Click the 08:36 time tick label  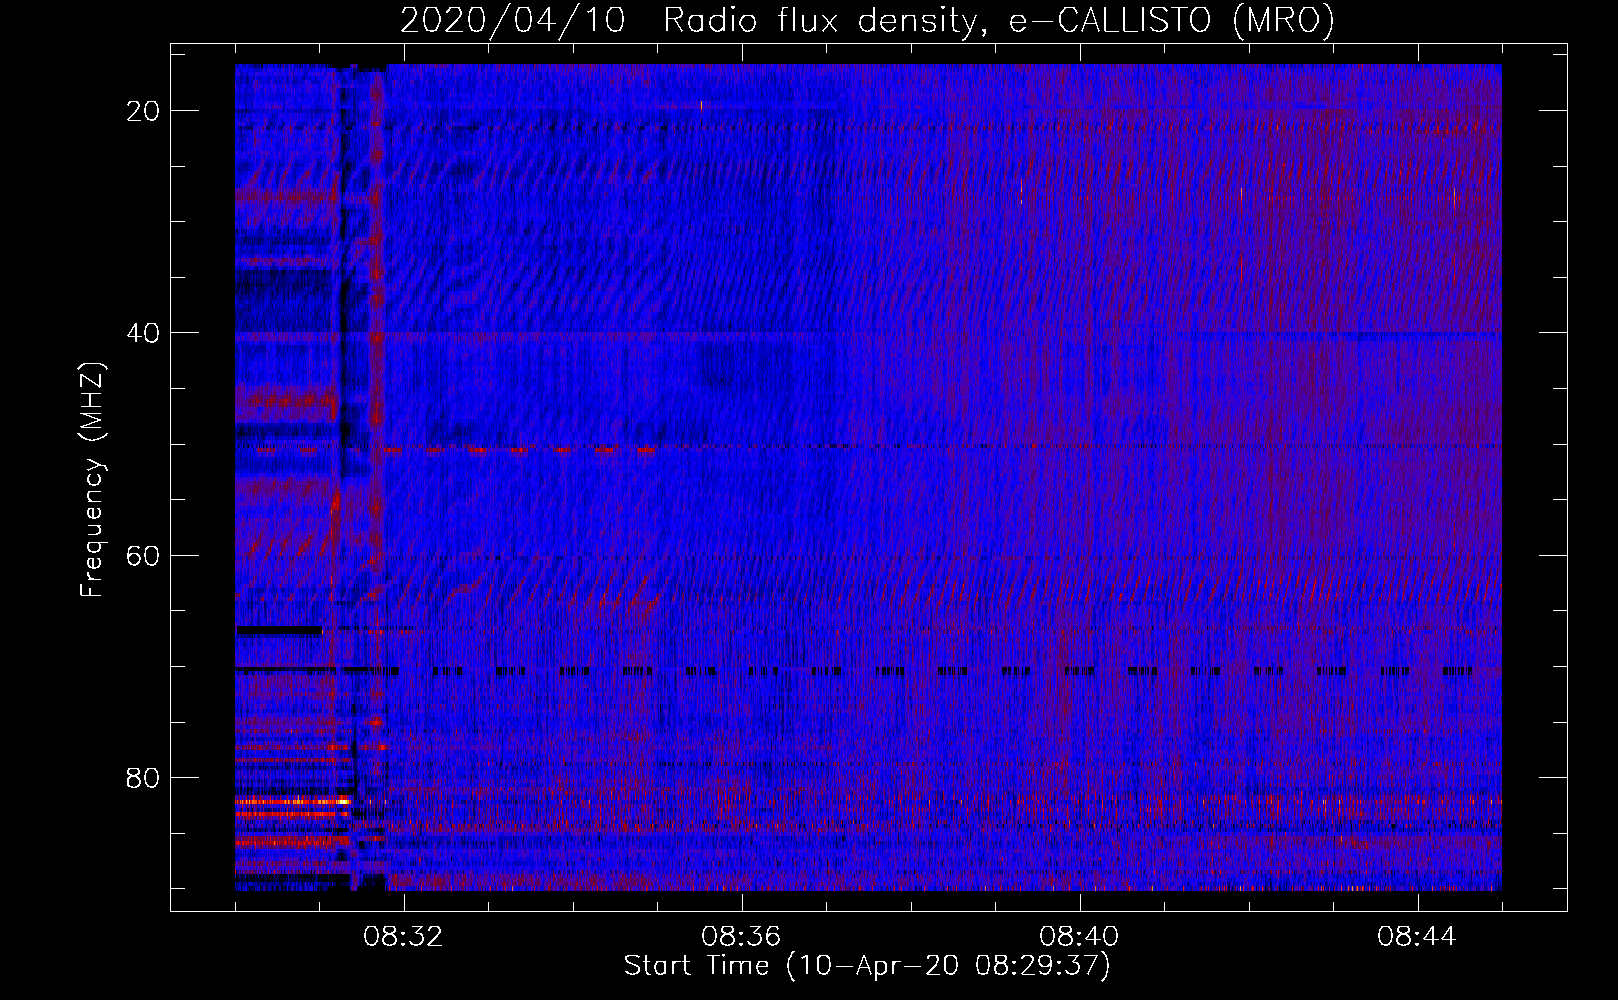741,937
